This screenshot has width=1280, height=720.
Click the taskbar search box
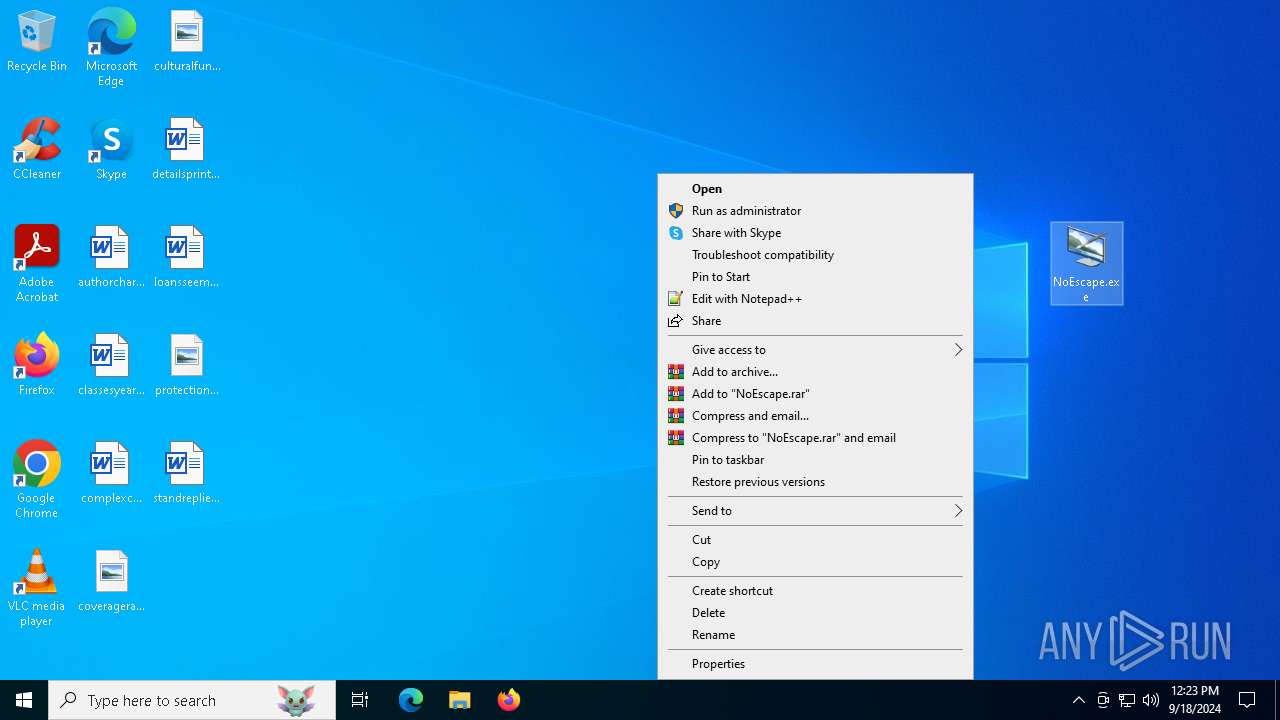[x=192, y=700]
